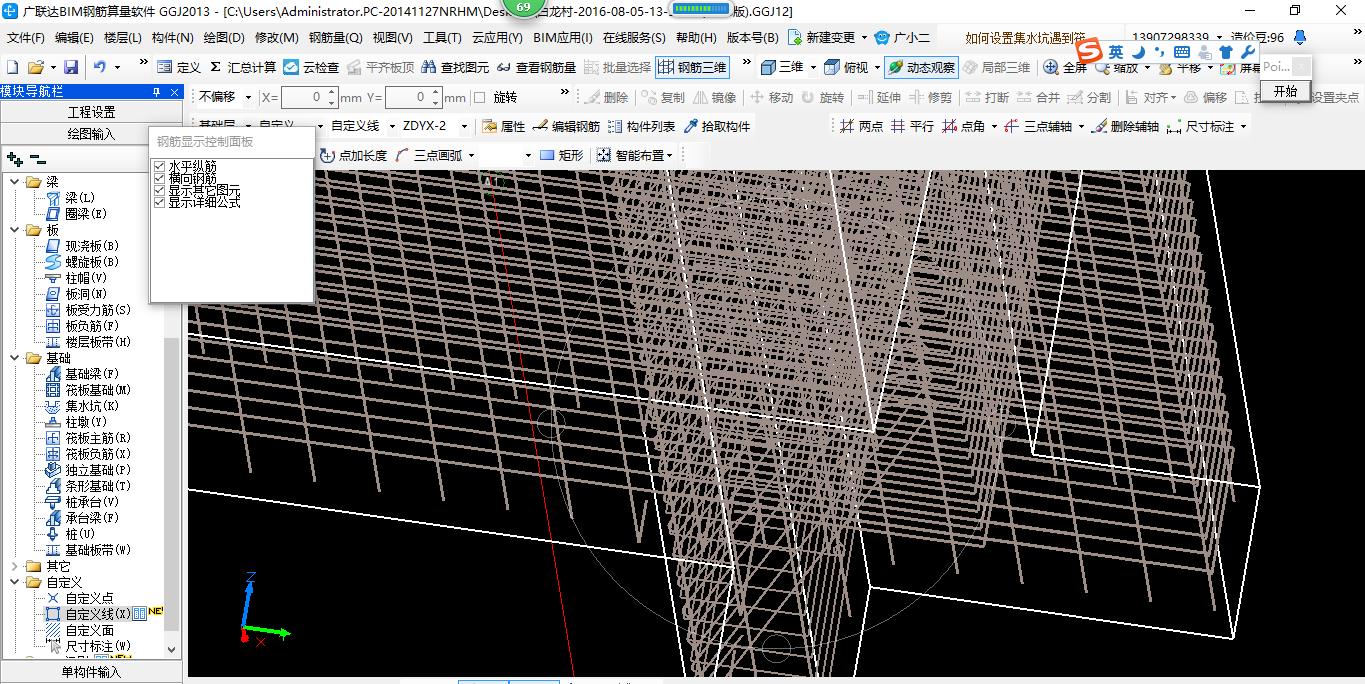Open 构件(N) menu
This screenshot has width=1365, height=684.
pyautogui.click(x=173, y=38)
